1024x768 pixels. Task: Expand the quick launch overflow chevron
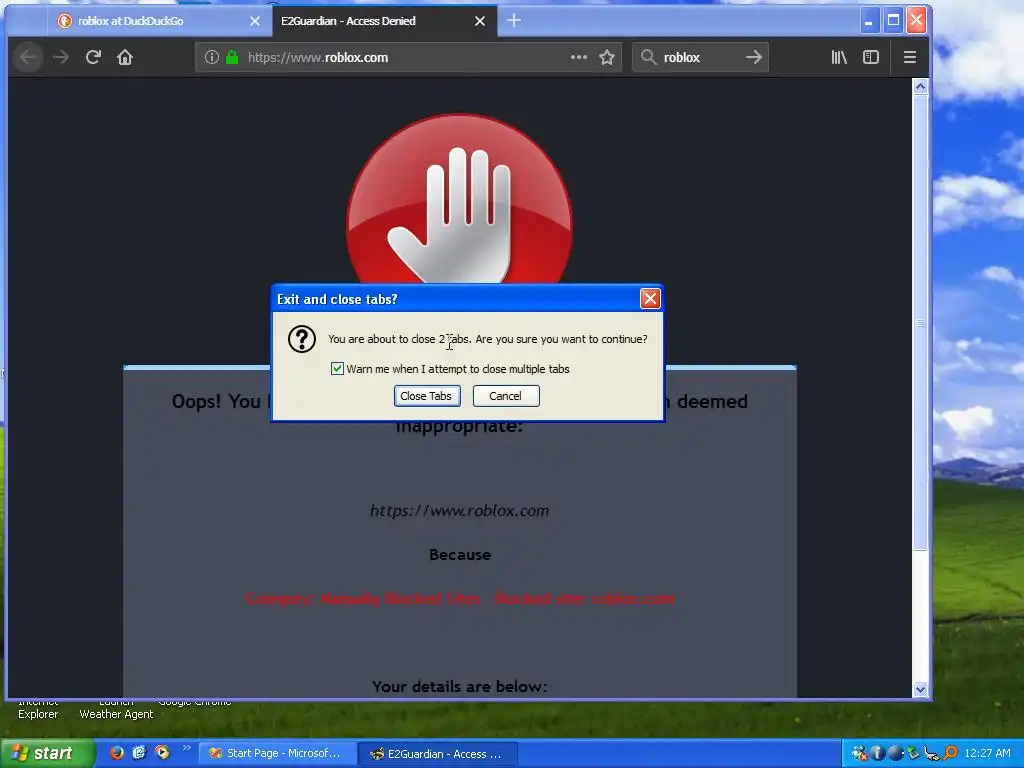(x=186, y=748)
